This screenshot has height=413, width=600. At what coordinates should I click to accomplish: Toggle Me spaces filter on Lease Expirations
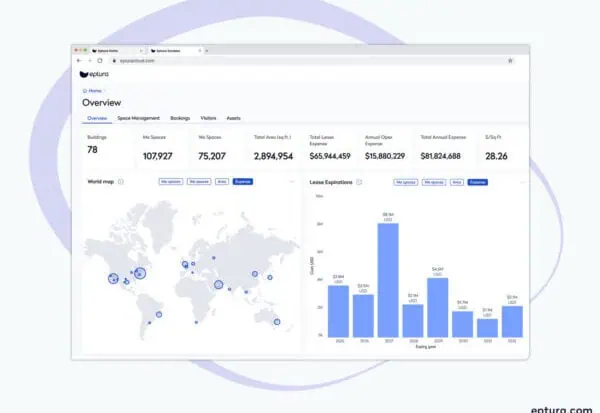click(406, 182)
